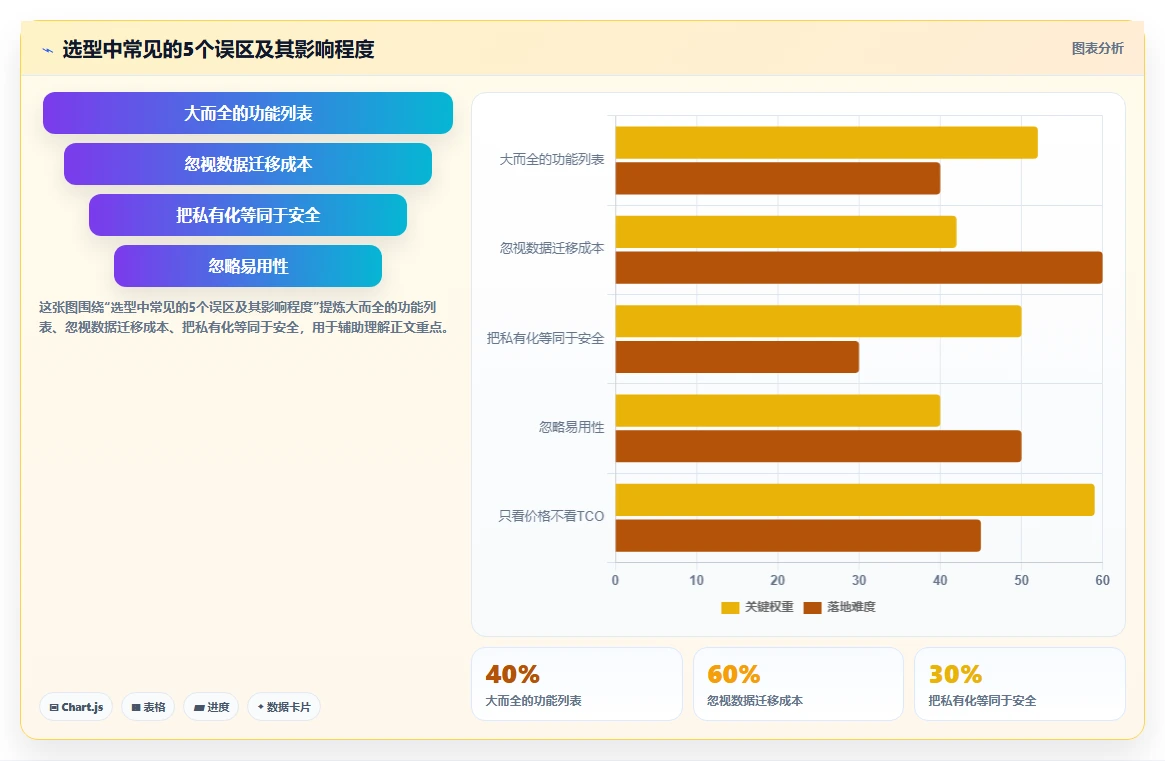Open the 60% 忽视数据迁移成本 data card

click(798, 684)
